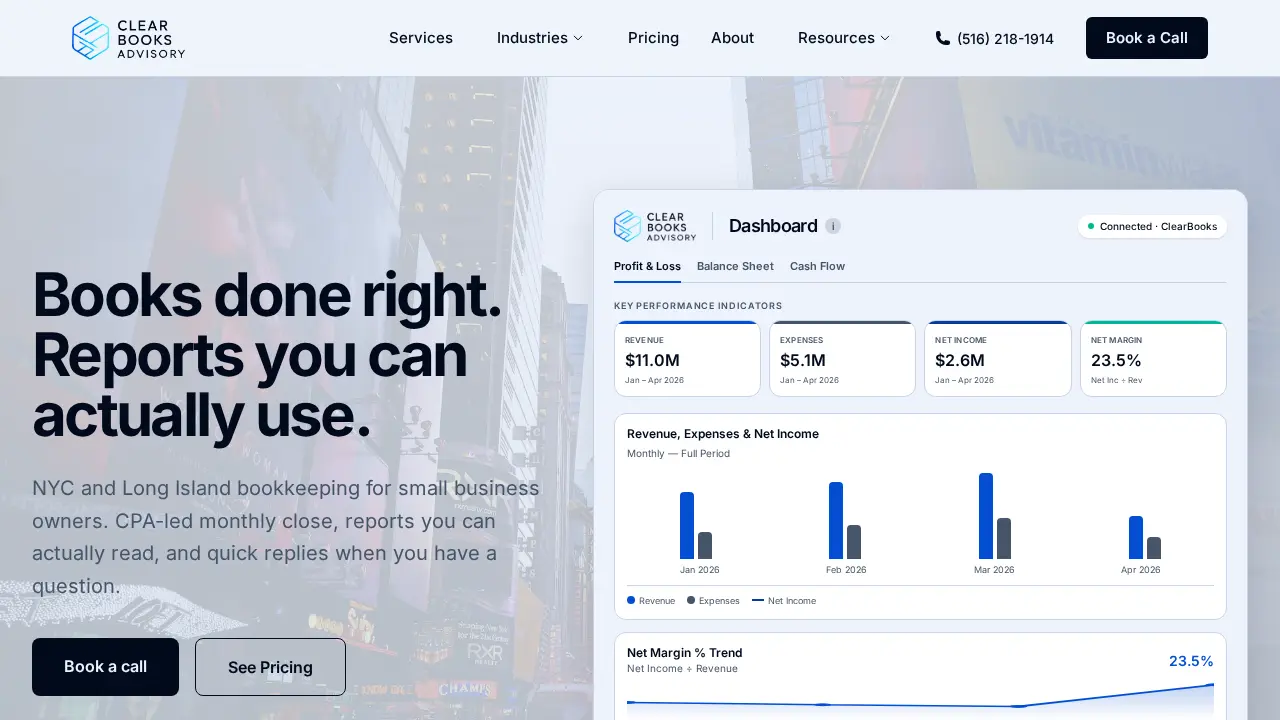
Task: Click the blue 23.5% trend value
Action: (1191, 661)
